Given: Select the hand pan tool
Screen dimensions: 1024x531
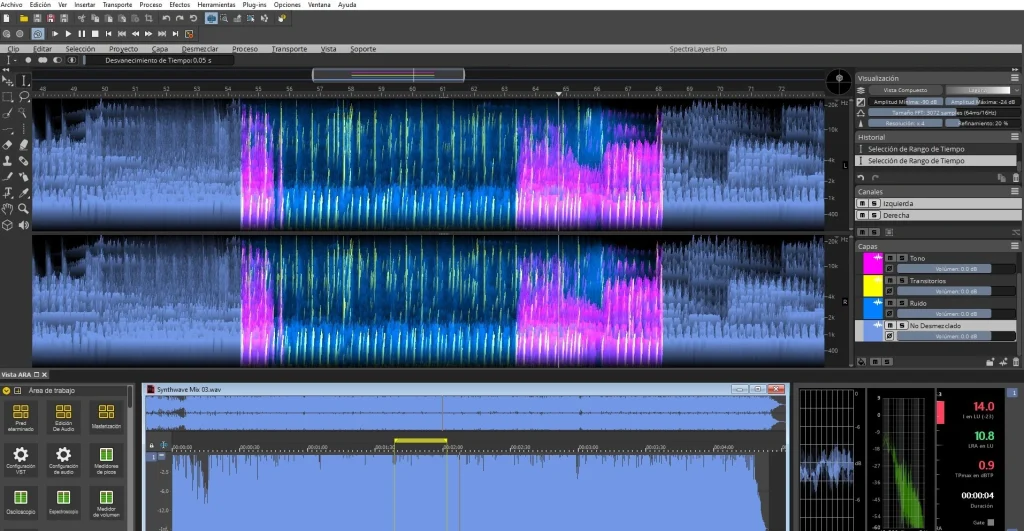Looking at the screenshot, I should coord(8,209).
